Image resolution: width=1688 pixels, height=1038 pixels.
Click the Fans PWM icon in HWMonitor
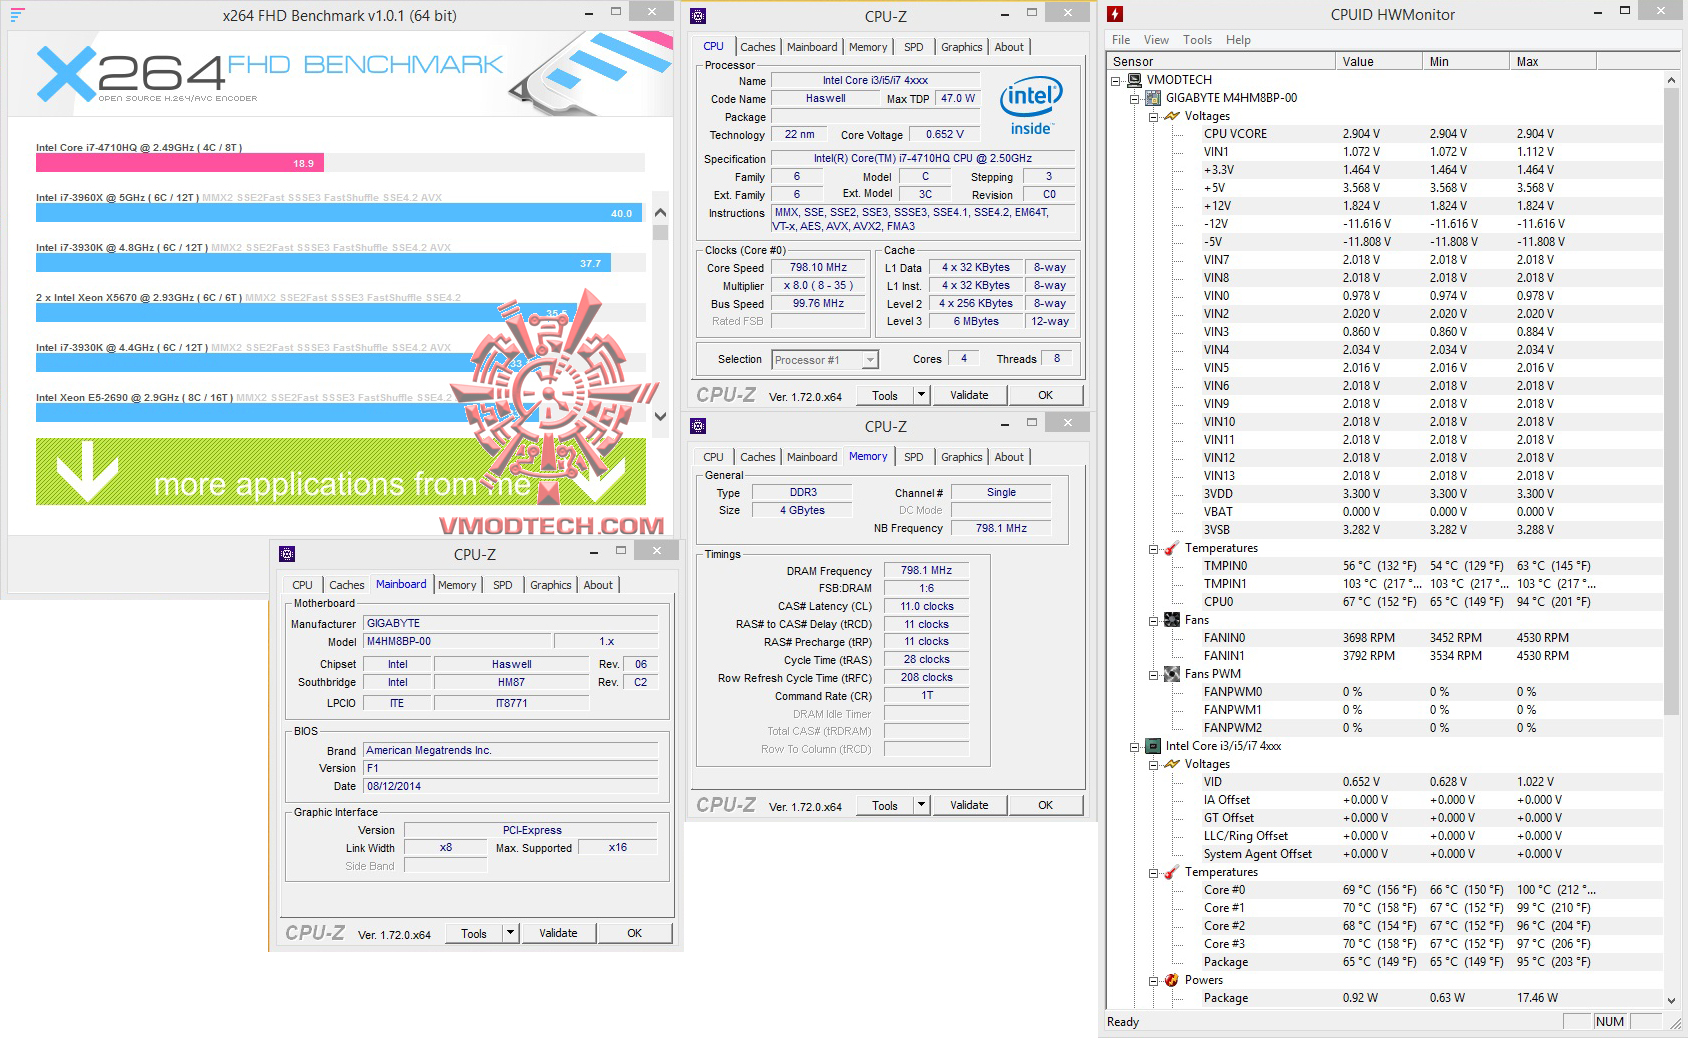click(x=1171, y=673)
